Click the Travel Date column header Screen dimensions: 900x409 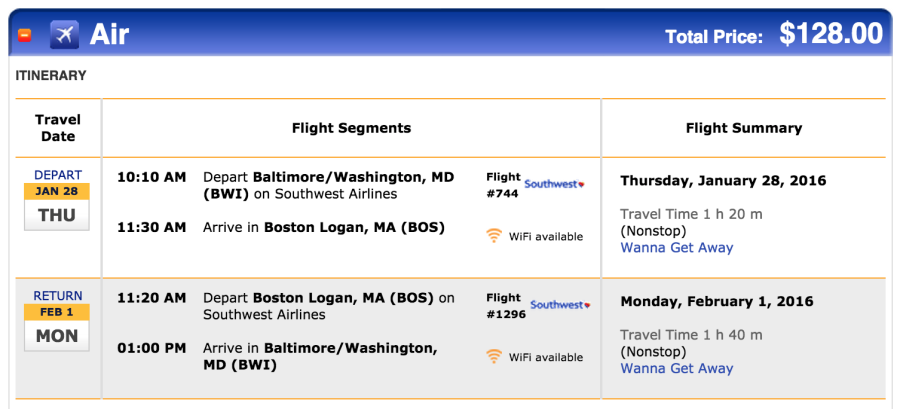tap(58, 128)
